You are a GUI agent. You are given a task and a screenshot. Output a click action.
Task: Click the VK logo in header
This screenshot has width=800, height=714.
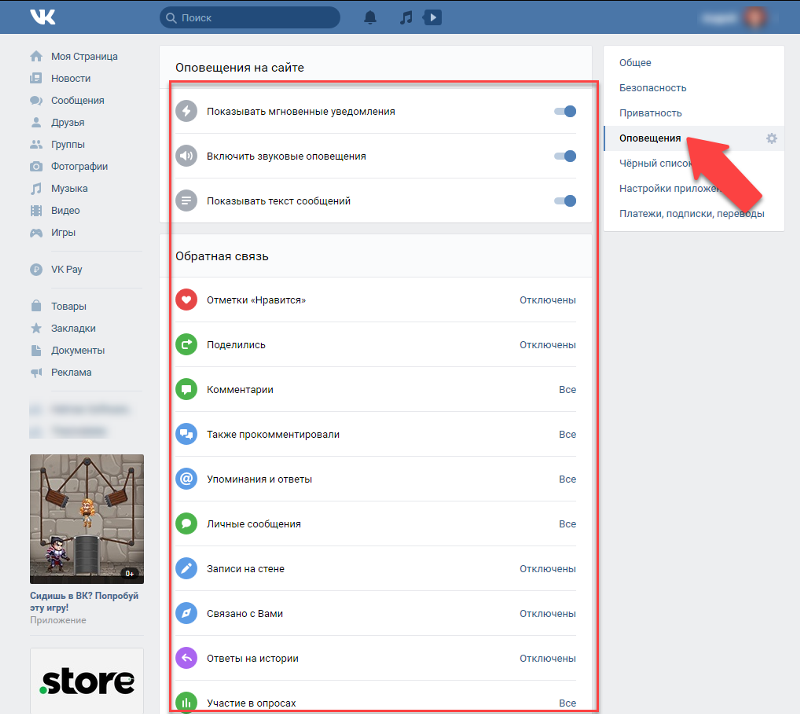tap(42, 17)
